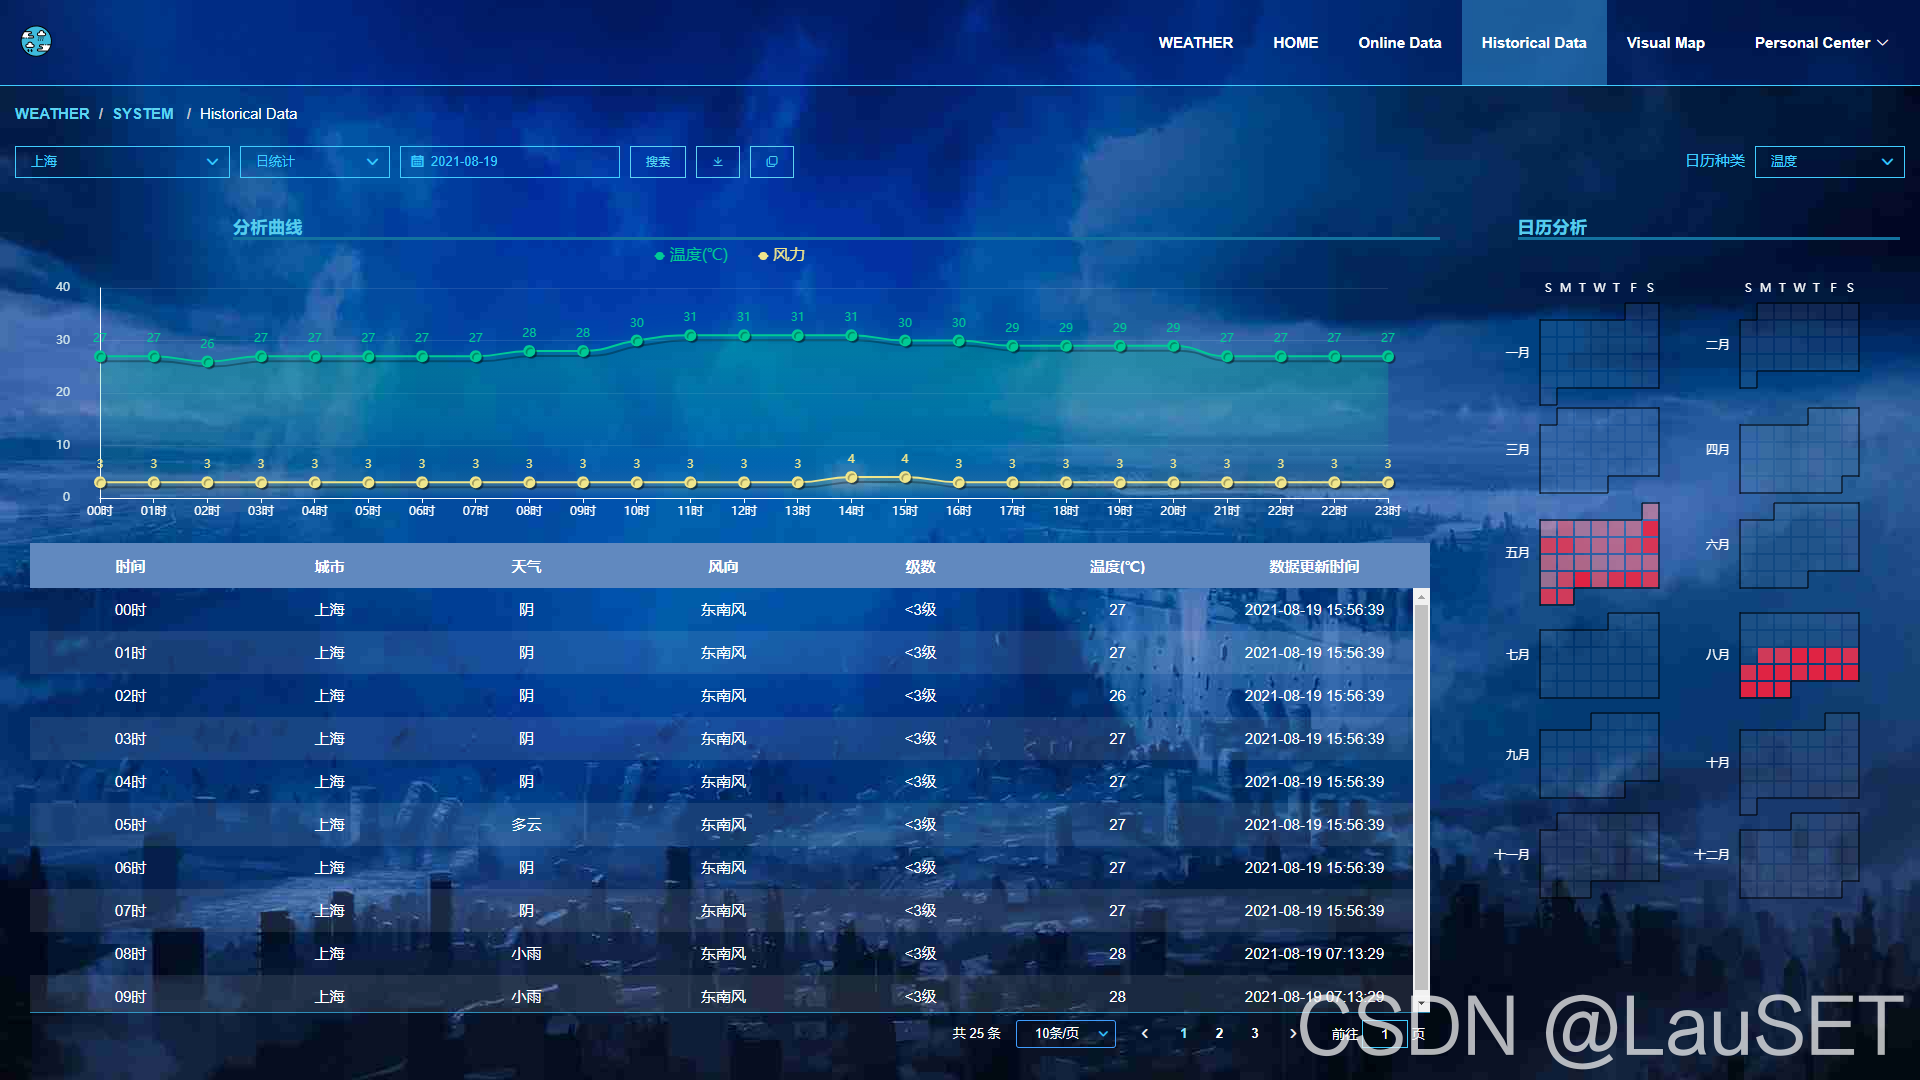Click the copy icon button
The image size is (1920, 1080).
click(771, 162)
